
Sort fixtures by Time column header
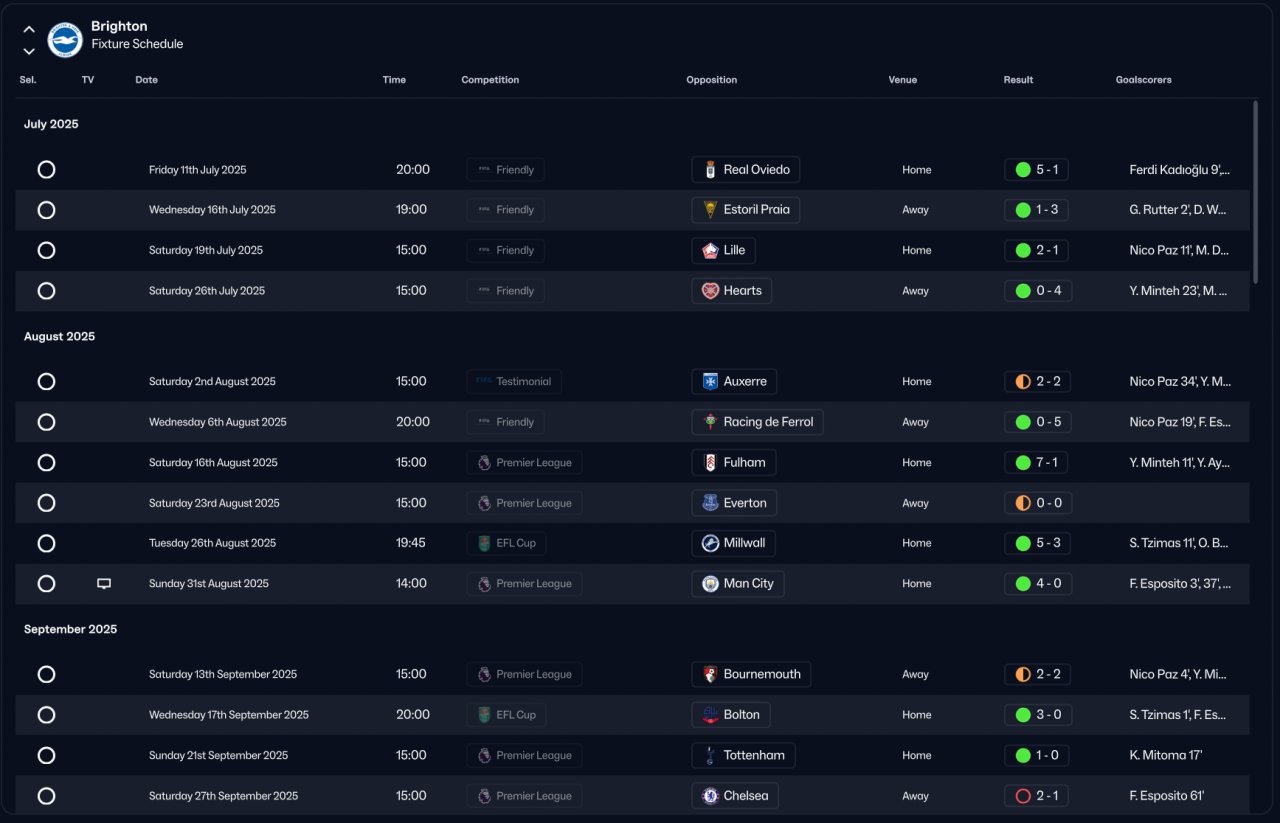point(394,80)
